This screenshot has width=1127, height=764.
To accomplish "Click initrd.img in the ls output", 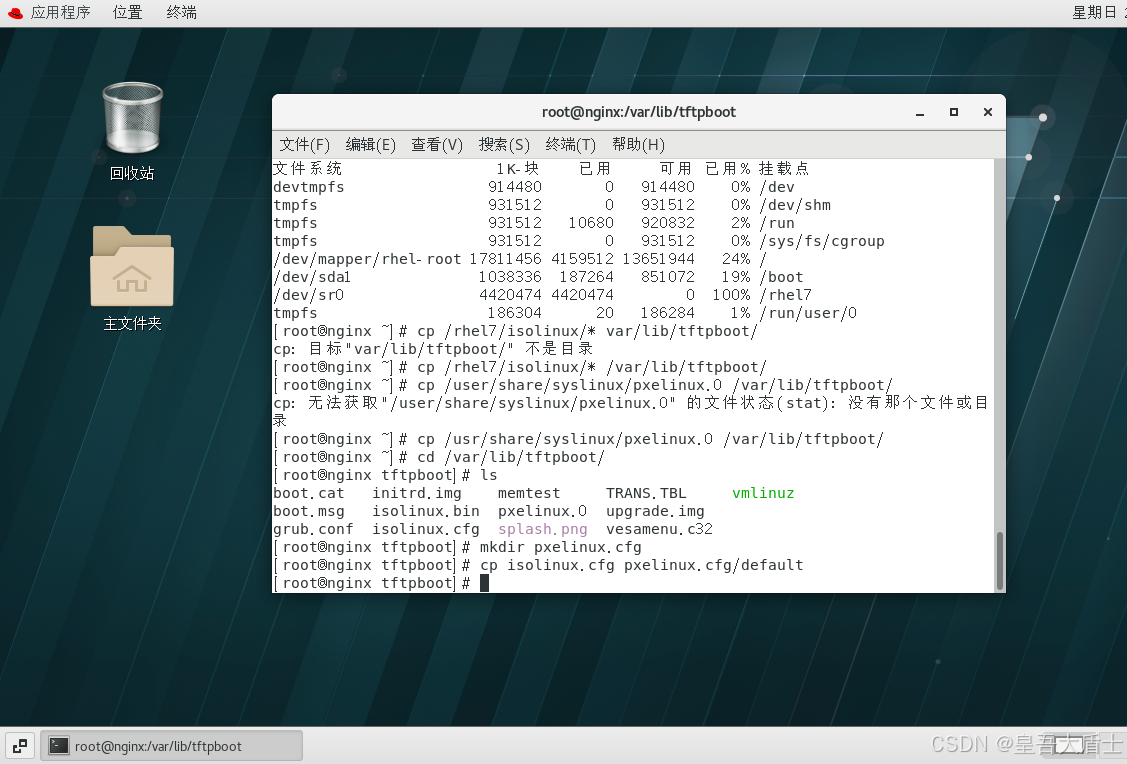I will (x=417, y=493).
